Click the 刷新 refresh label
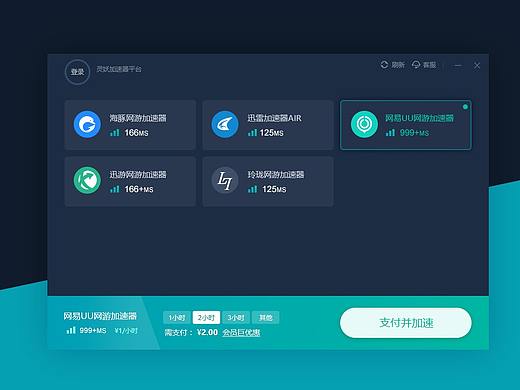 pyautogui.click(x=398, y=65)
